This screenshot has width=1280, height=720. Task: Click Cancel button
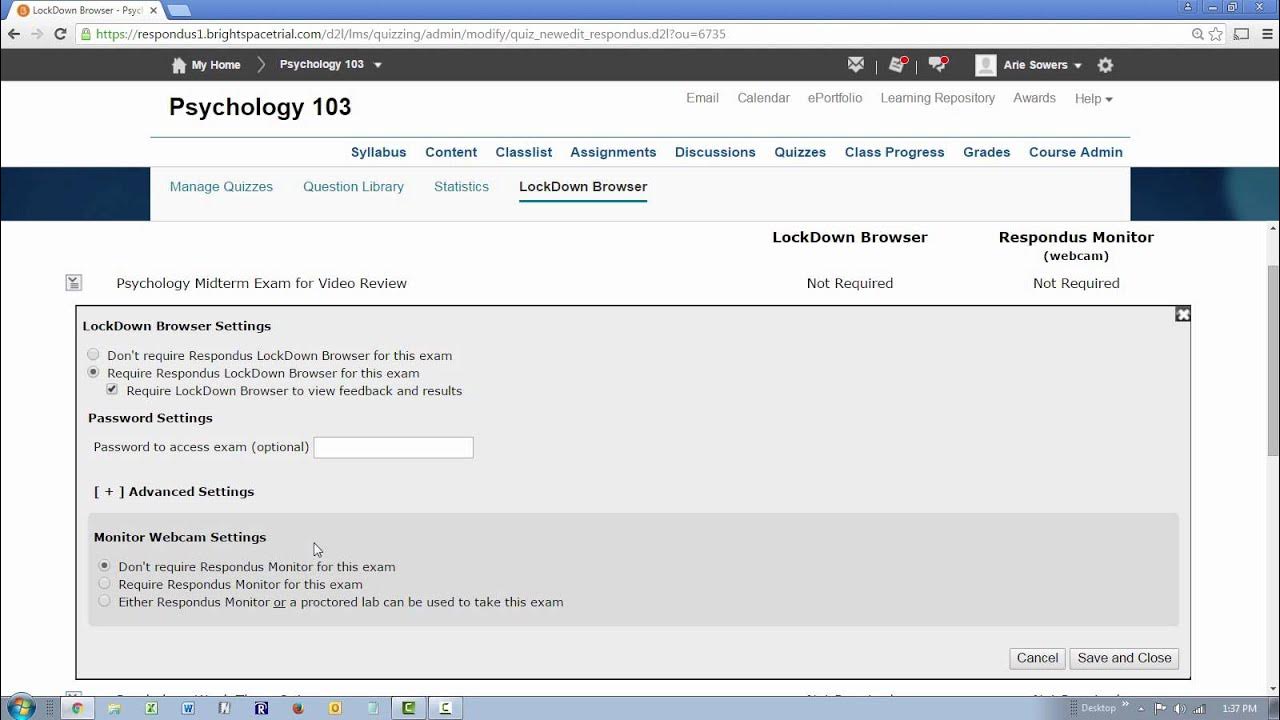click(x=1037, y=658)
